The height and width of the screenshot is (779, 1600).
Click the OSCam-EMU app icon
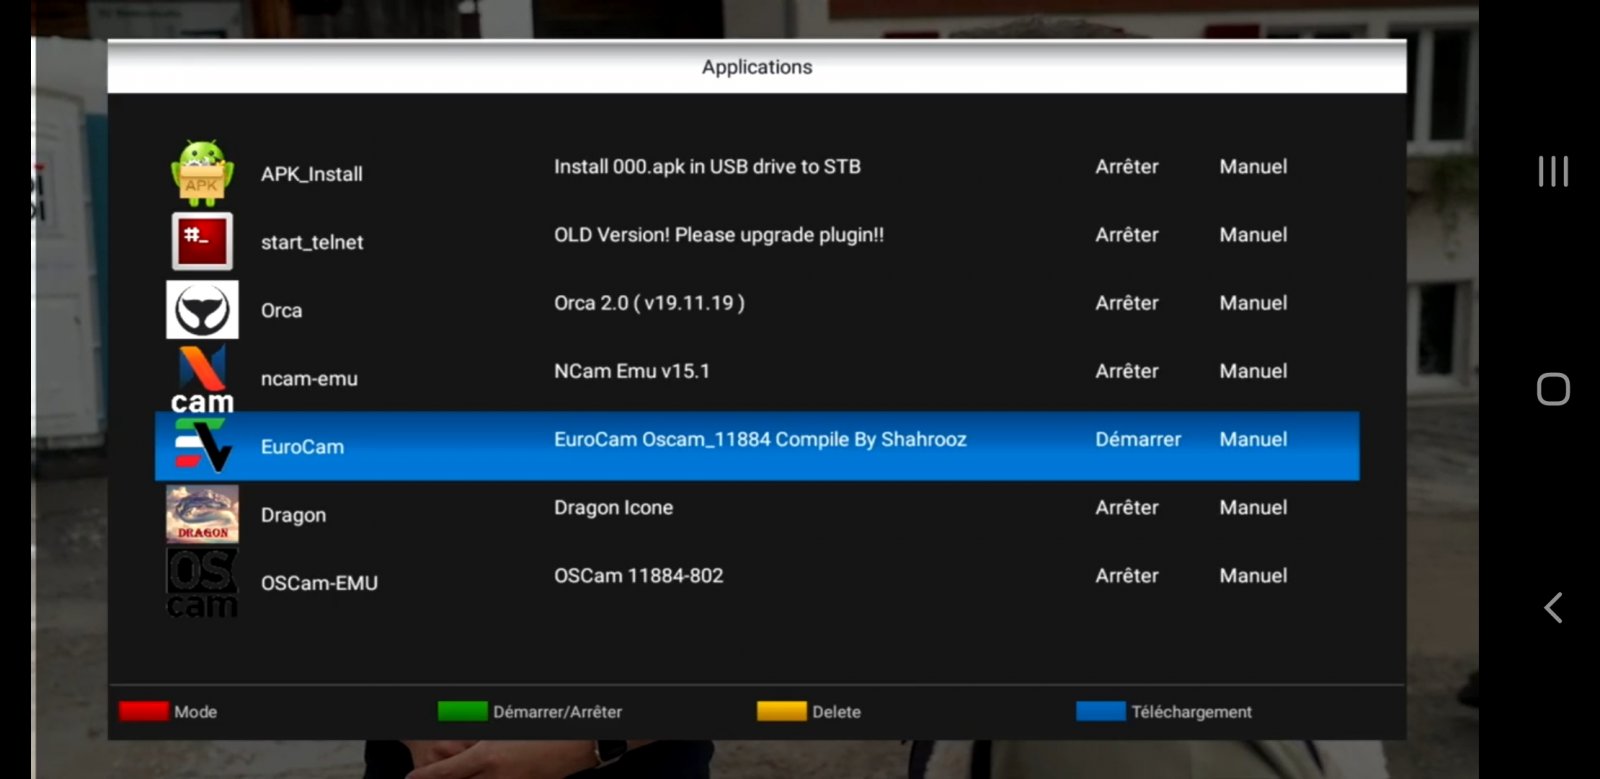(202, 583)
